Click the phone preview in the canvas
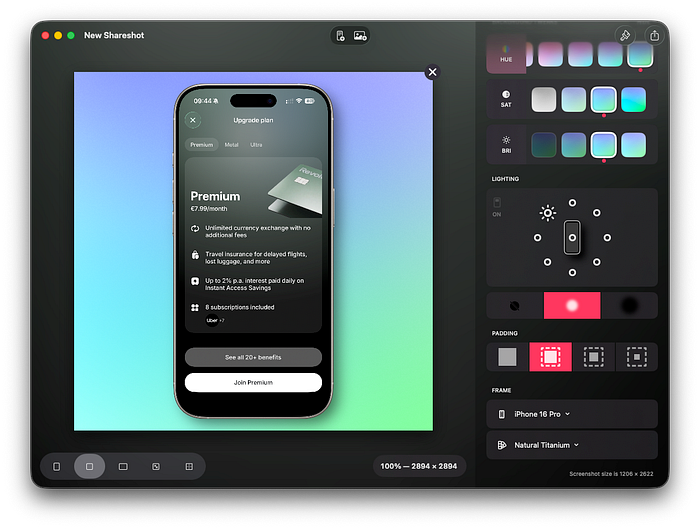The height and width of the screenshot is (529, 700). click(253, 251)
